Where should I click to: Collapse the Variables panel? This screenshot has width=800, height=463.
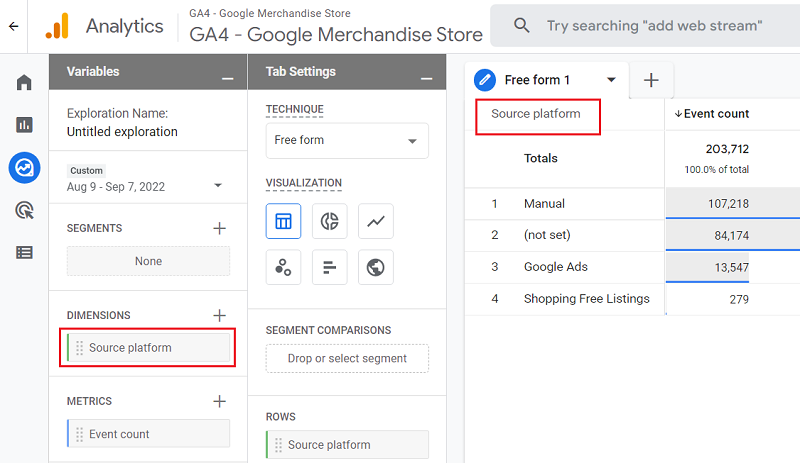[x=227, y=73]
